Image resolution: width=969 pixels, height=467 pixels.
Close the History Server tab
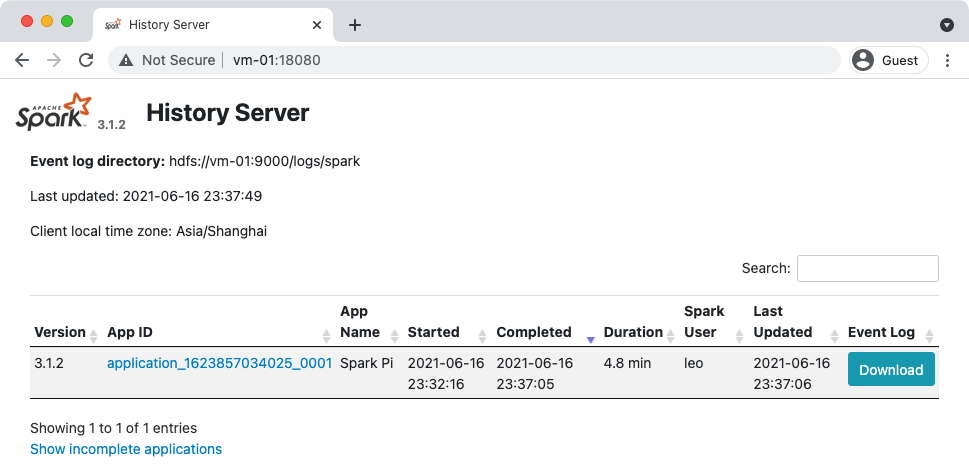click(316, 25)
